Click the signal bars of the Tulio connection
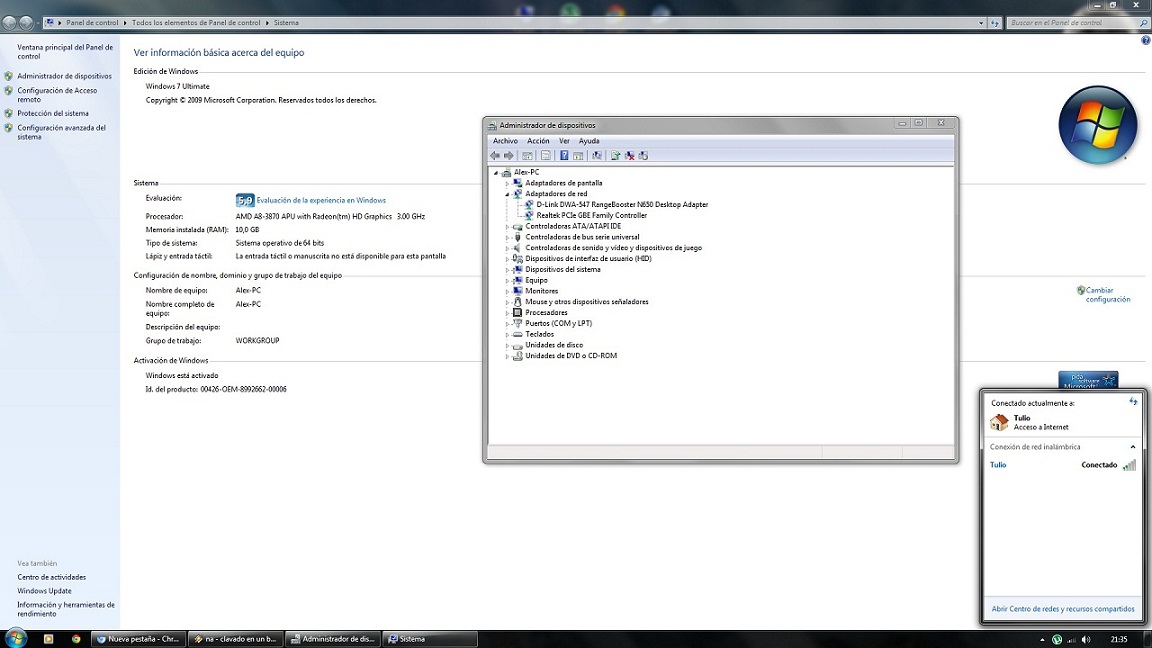Screen dimensions: 1152x648 tap(1129, 464)
